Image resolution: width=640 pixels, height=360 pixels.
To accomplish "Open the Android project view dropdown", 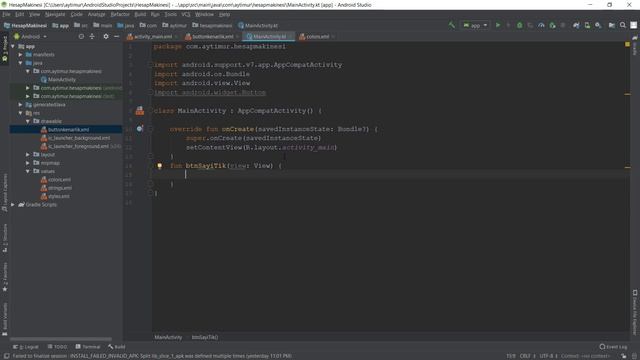I will 31,37.
